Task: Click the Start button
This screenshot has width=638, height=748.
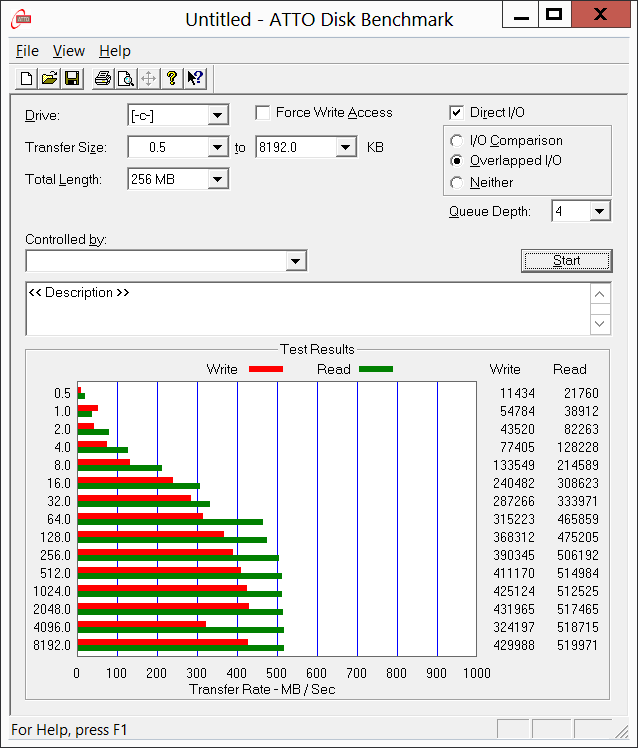Action: pyautogui.click(x=566, y=260)
